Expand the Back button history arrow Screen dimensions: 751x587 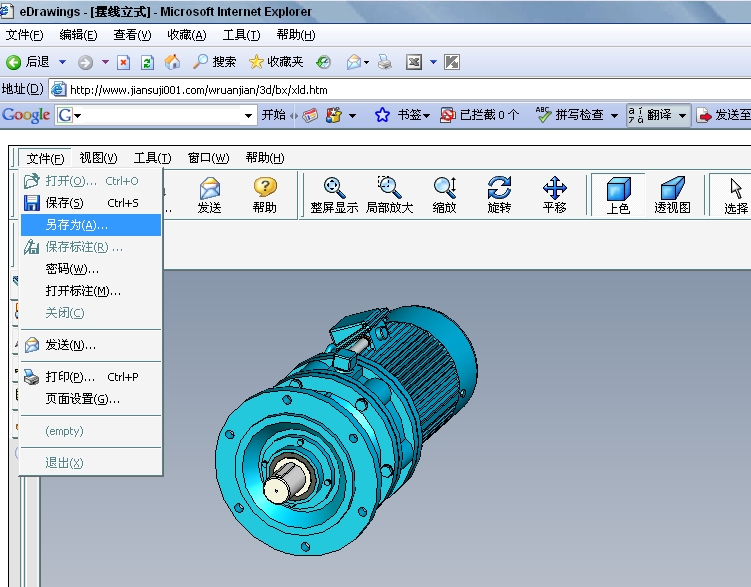click(x=62, y=62)
